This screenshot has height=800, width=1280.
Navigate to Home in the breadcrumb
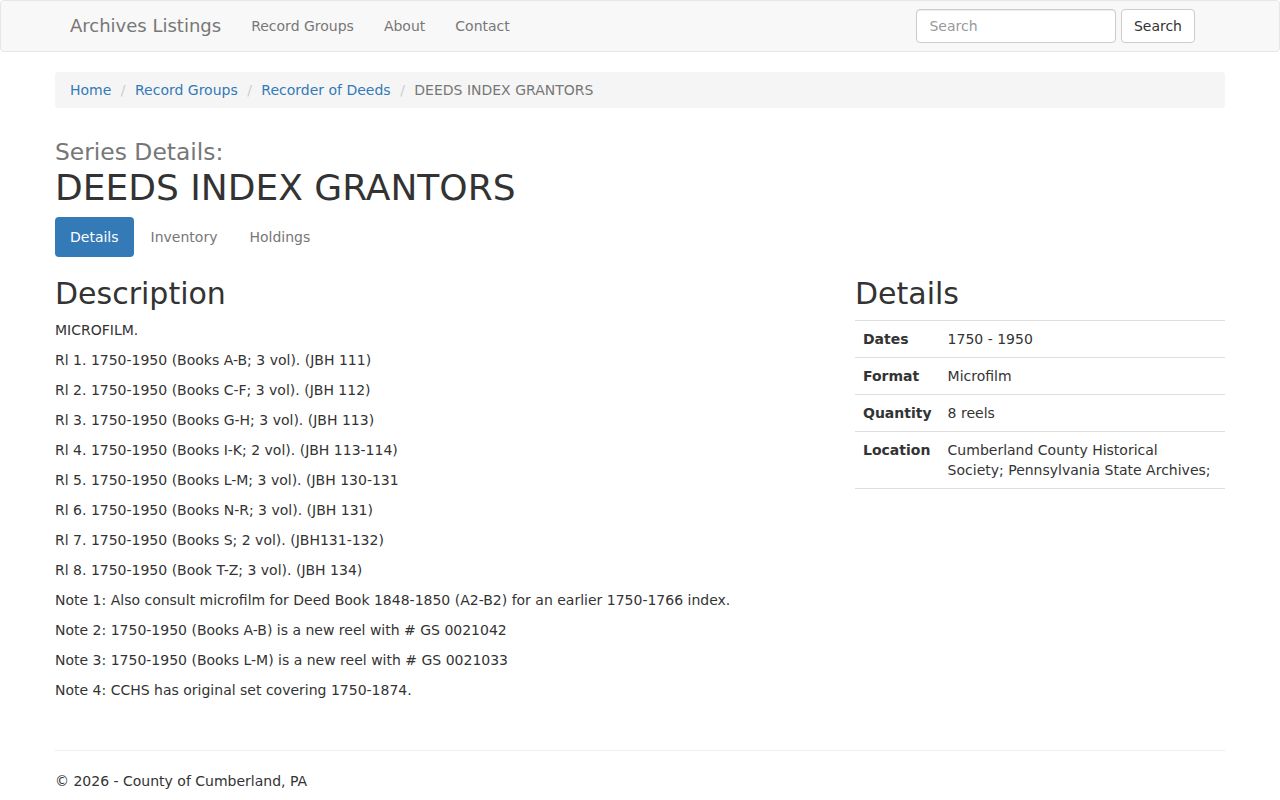pos(90,90)
